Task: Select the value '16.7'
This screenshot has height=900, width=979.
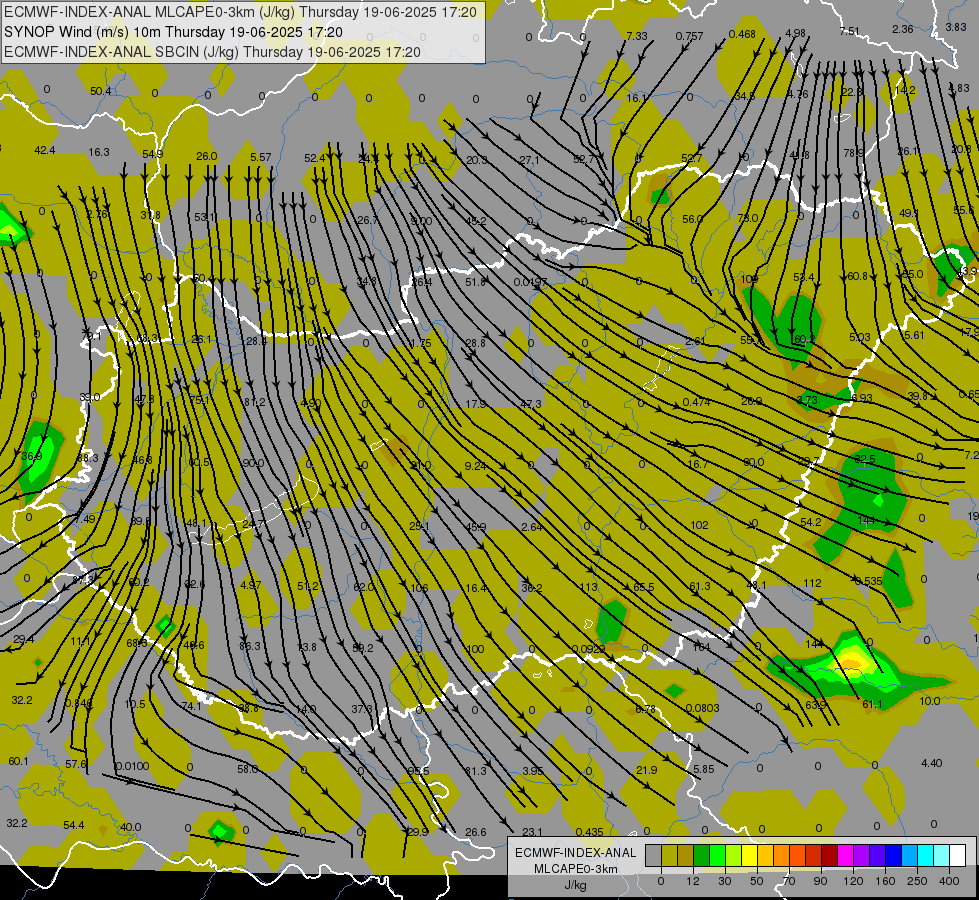Action: pyautogui.click(x=697, y=464)
